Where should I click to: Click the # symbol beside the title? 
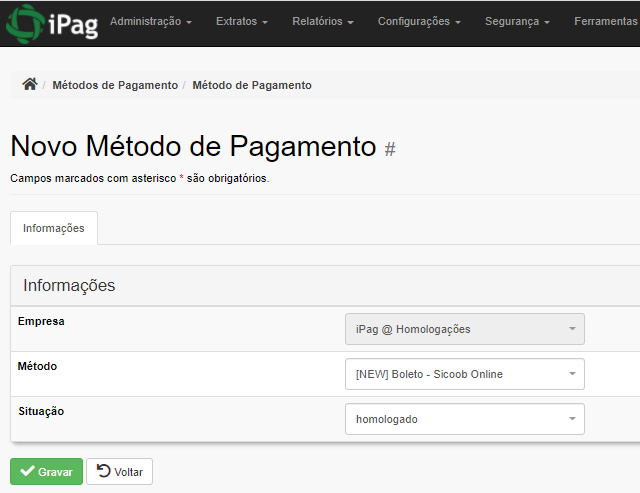[x=390, y=149]
